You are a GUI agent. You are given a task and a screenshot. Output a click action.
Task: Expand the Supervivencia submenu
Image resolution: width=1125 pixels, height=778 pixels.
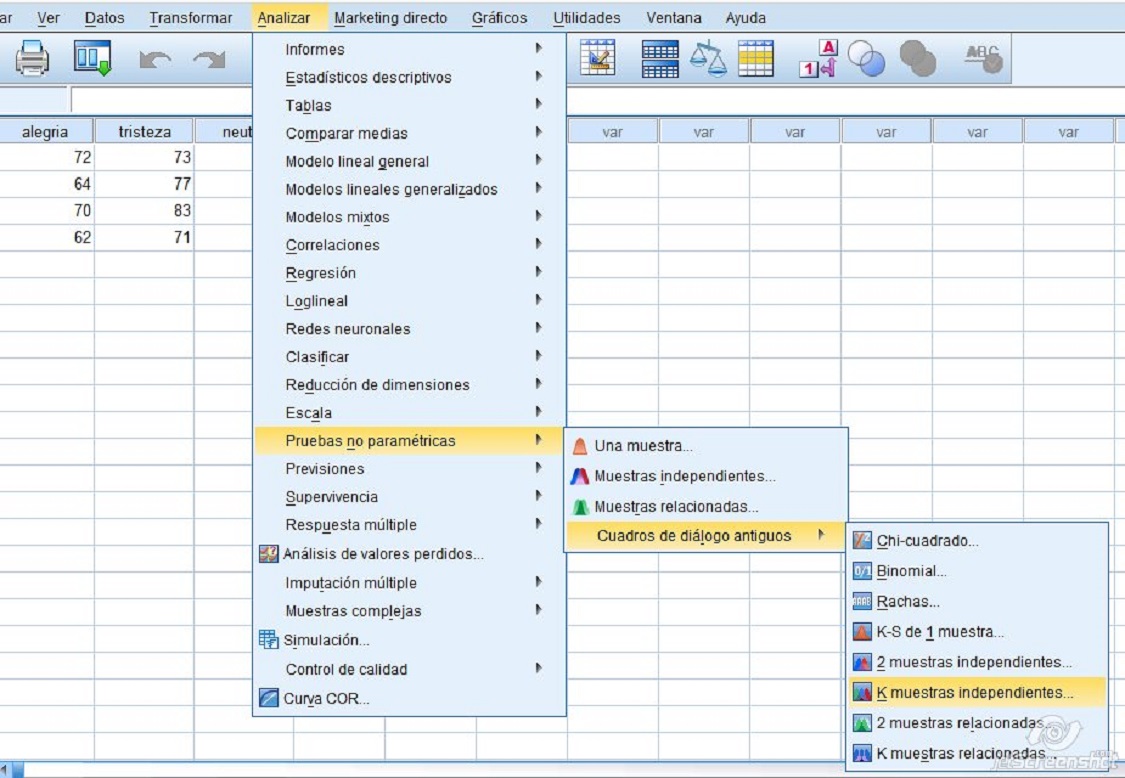coord(409,497)
